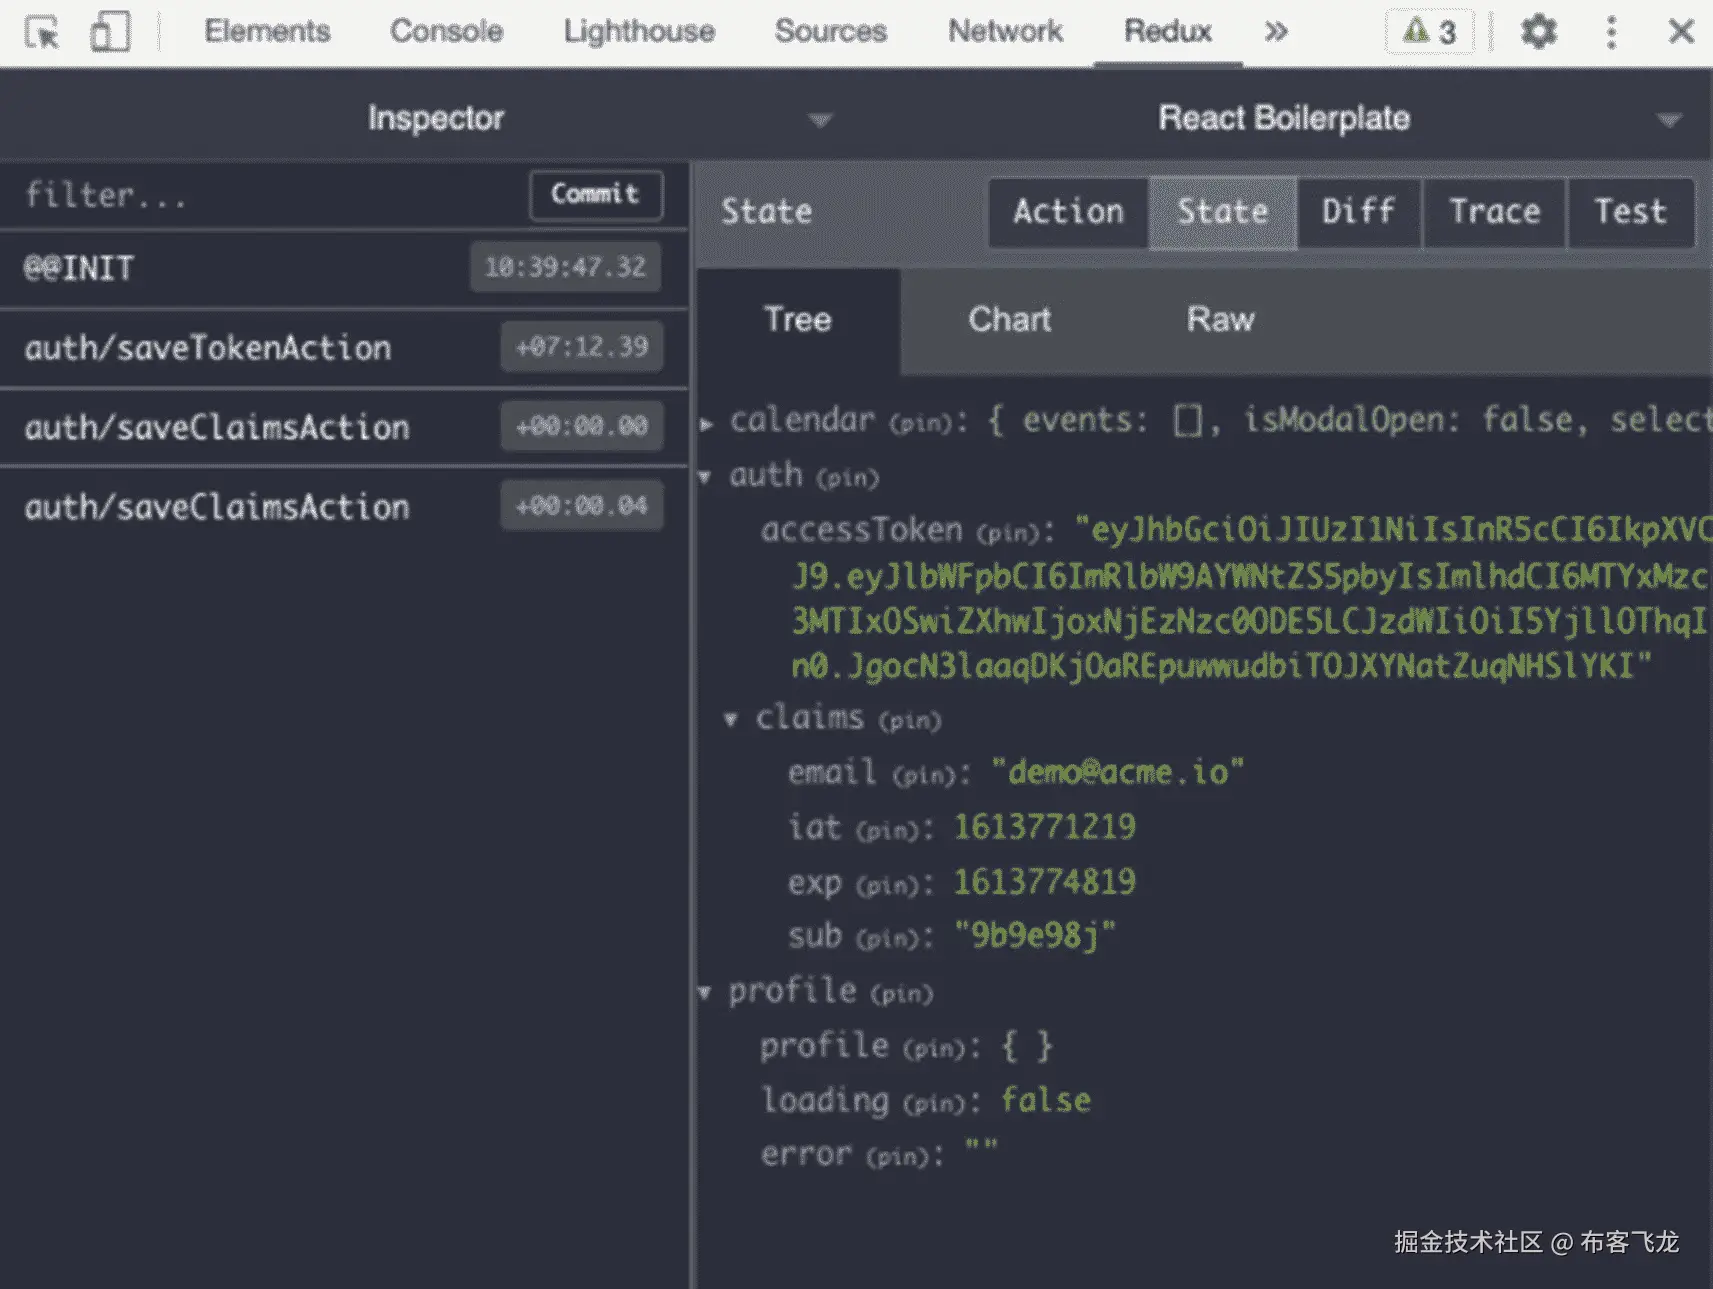Pin the loading key
Viewport: 1713px width, 1289px height.
point(934,1103)
